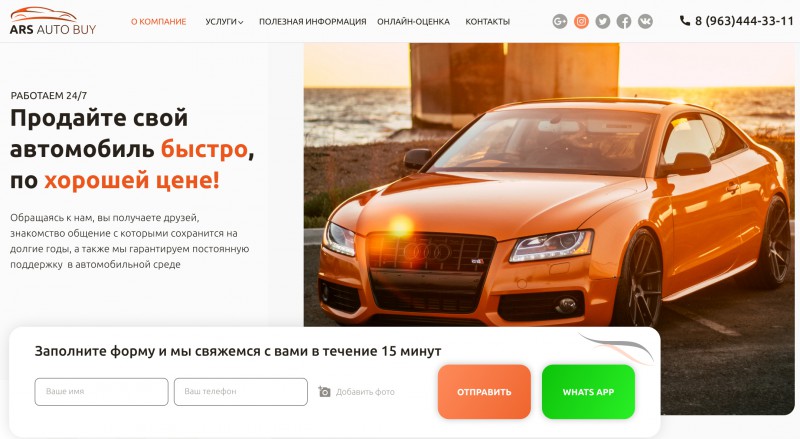Open the orange Instagram icon
800x439 pixels.
(x=581, y=21)
